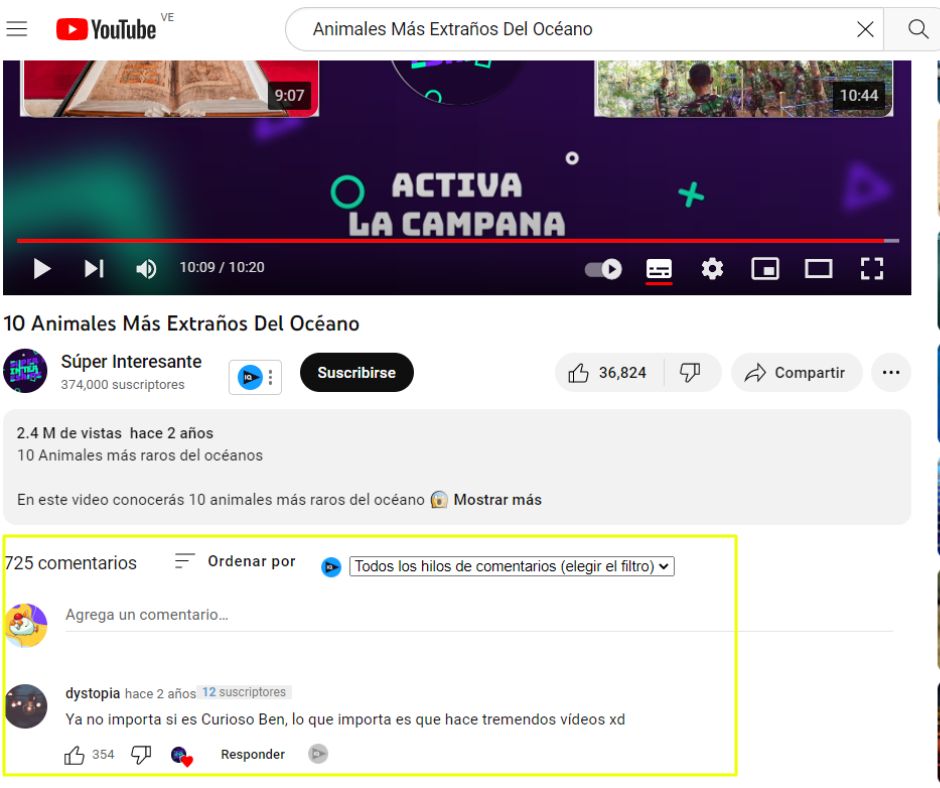Click the 'Agrega un comentario' field
This screenshot has width=940, height=788.
point(300,615)
